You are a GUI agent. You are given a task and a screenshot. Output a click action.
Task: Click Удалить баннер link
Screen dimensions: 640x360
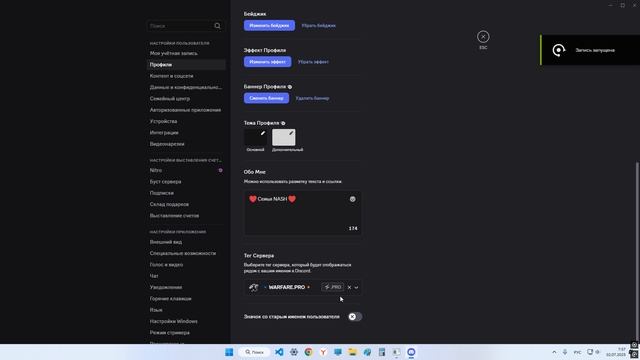[x=312, y=98]
